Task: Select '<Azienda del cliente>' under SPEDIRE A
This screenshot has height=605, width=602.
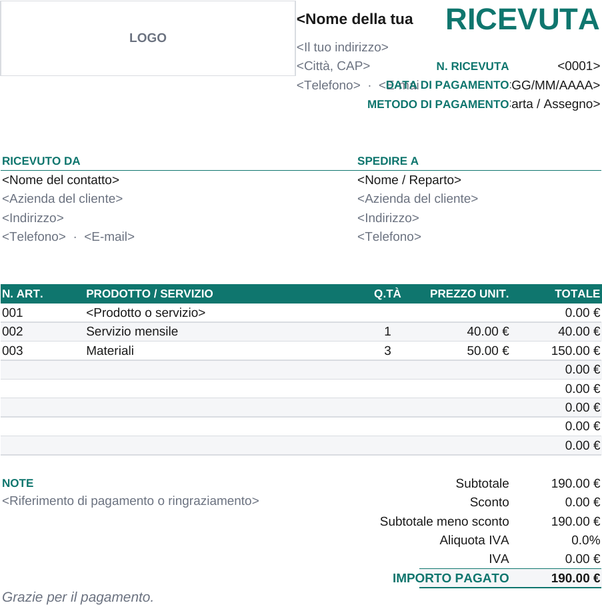Action: pyautogui.click(x=418, y=199)
